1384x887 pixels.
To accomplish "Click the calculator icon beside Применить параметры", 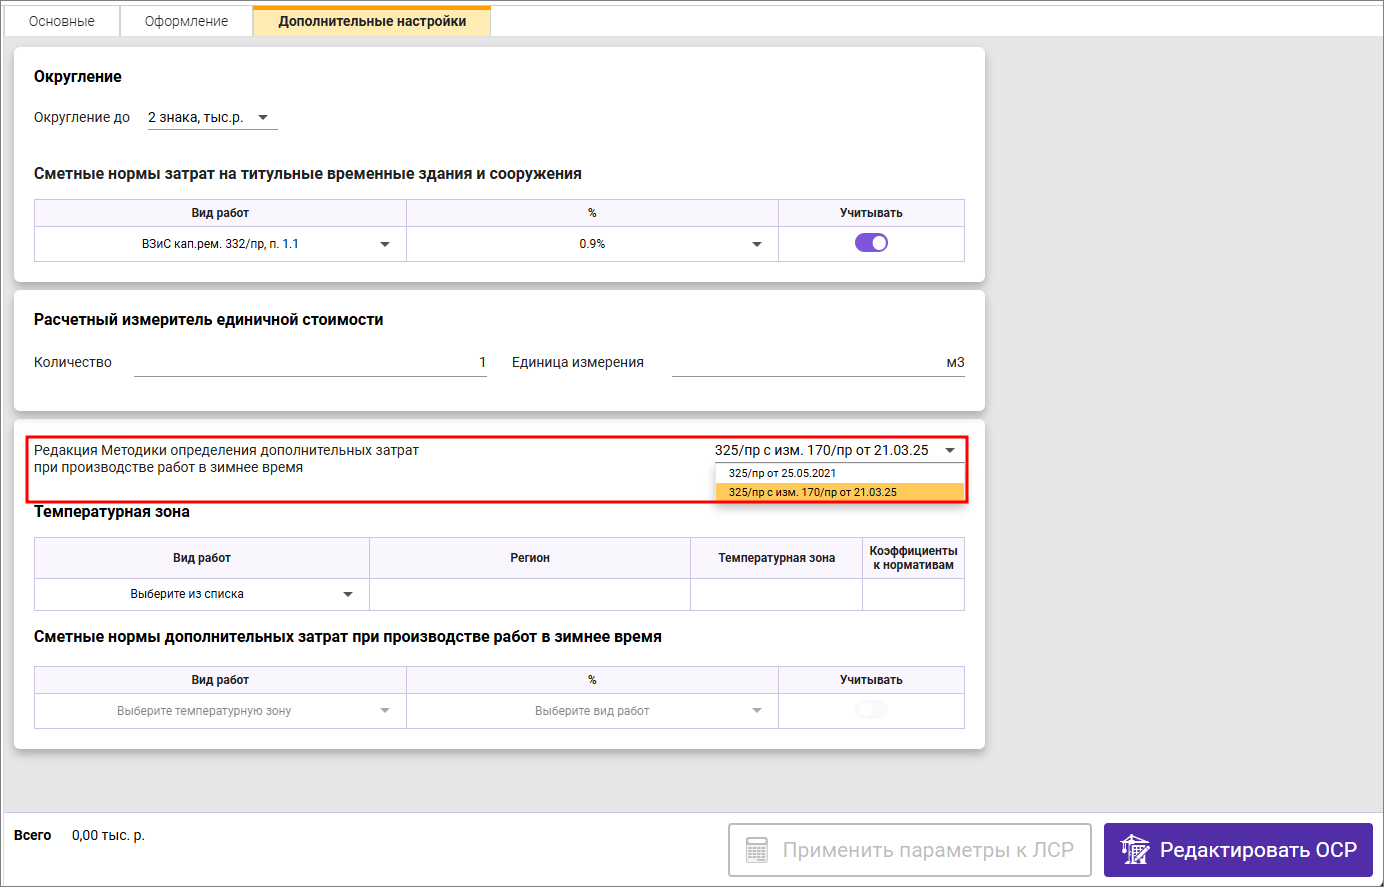I will click(x=757, y=850).
